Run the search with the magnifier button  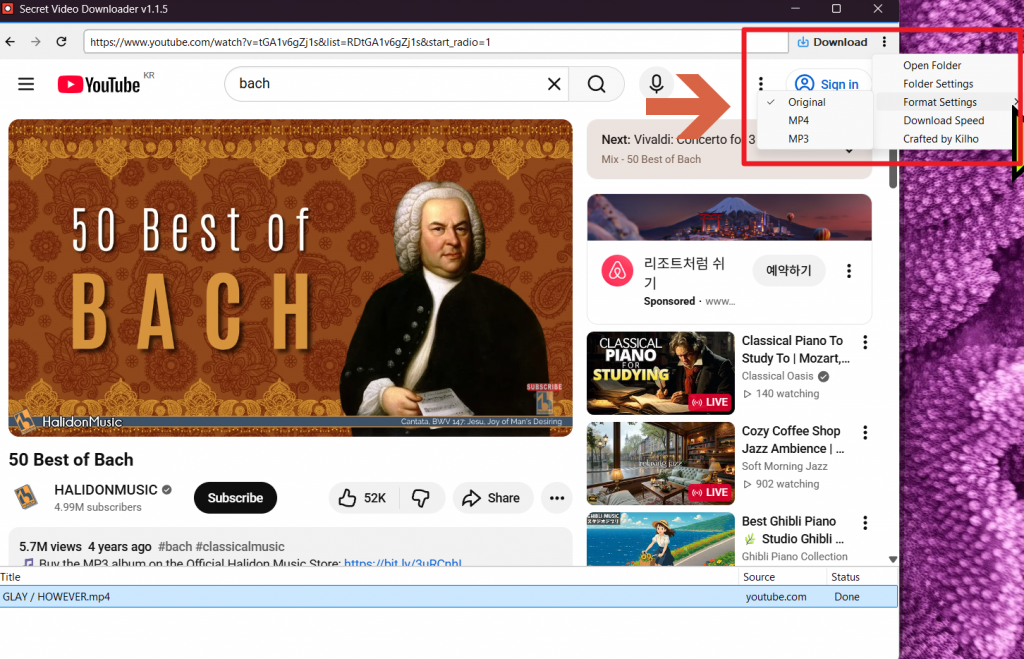[596, 84]
